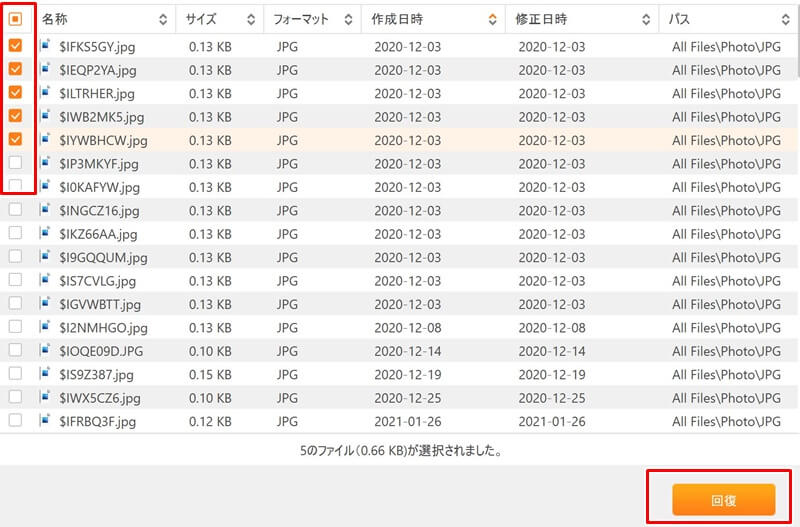Image resolution: width=800 pixels, height=527 pixels.
Task: Click the file icon of $I2NMHGO.jpg
Action: point(46,327)
